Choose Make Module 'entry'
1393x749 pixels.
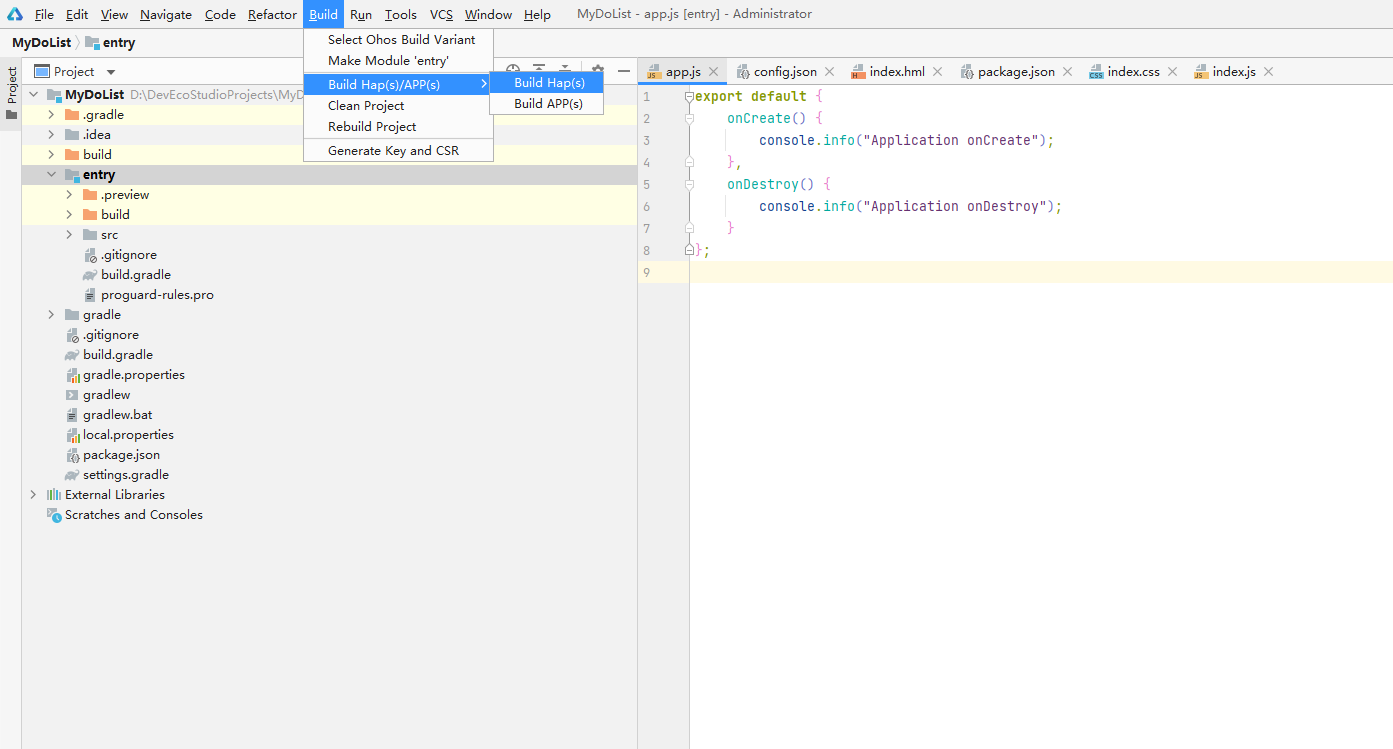click(398, 61)
